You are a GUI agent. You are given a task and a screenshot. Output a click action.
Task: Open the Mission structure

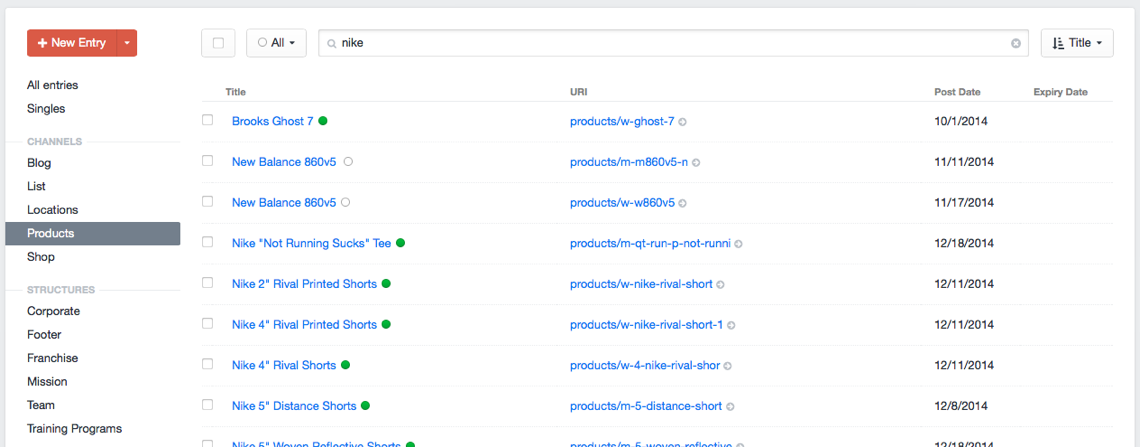(47, 381)
